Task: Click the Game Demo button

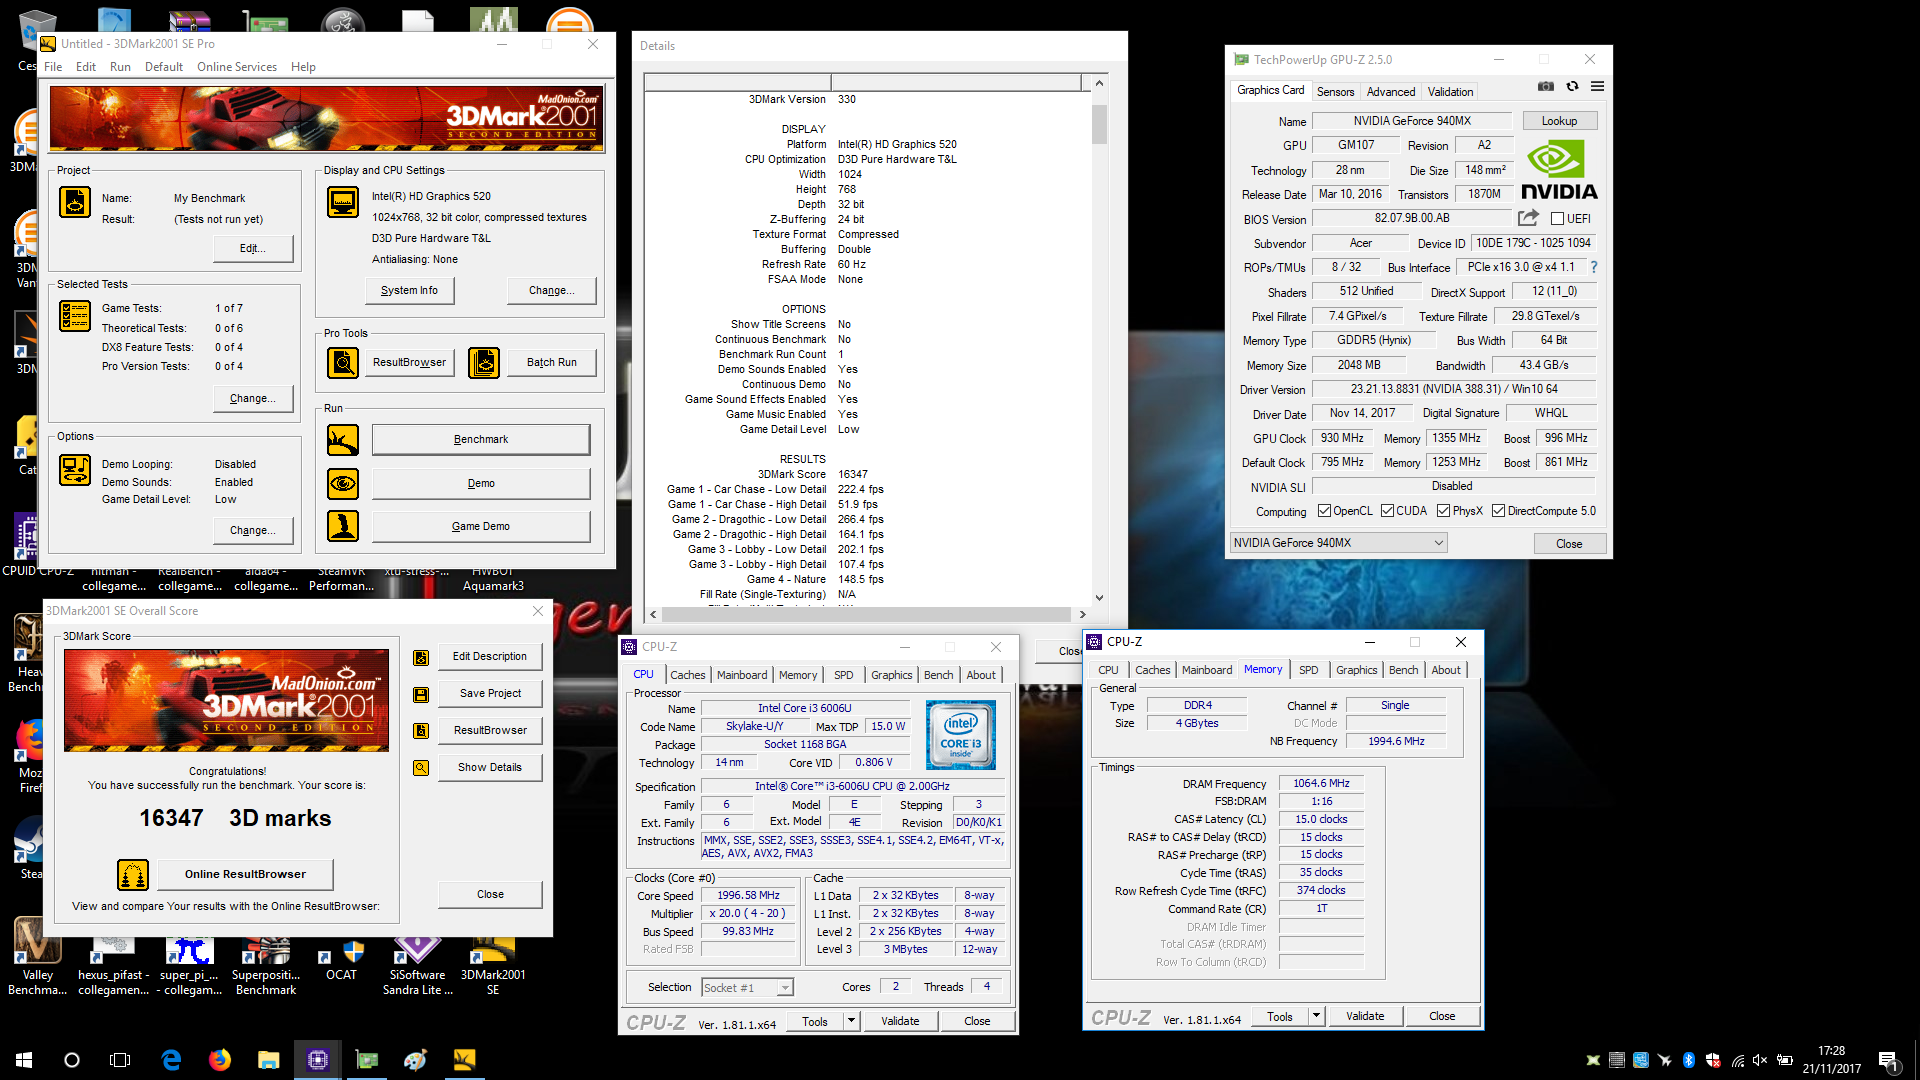Action: point(481,526)
